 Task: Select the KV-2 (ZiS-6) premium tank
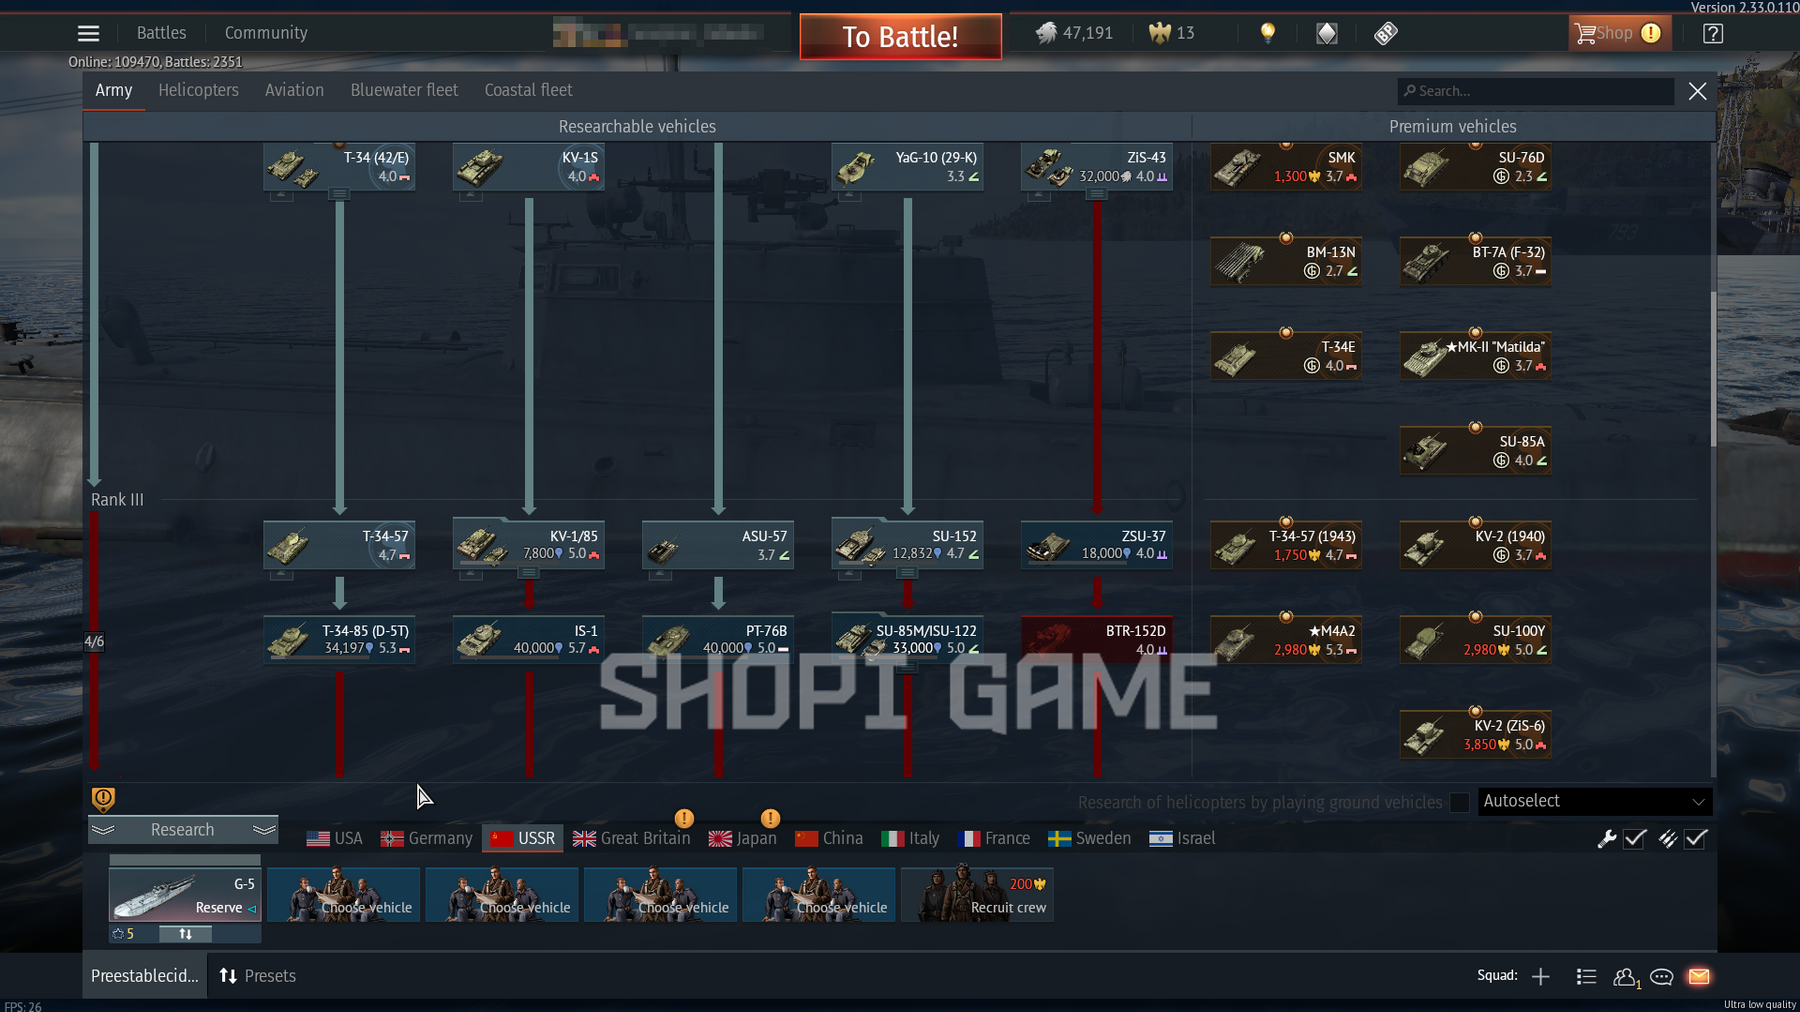[1475, 735]
